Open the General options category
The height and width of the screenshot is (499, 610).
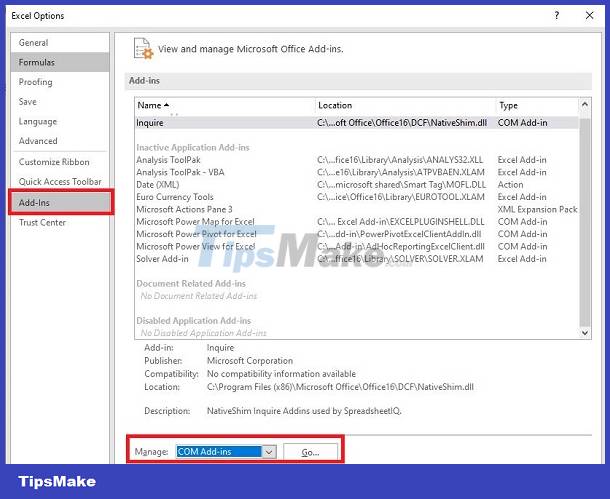click(60, 43)
